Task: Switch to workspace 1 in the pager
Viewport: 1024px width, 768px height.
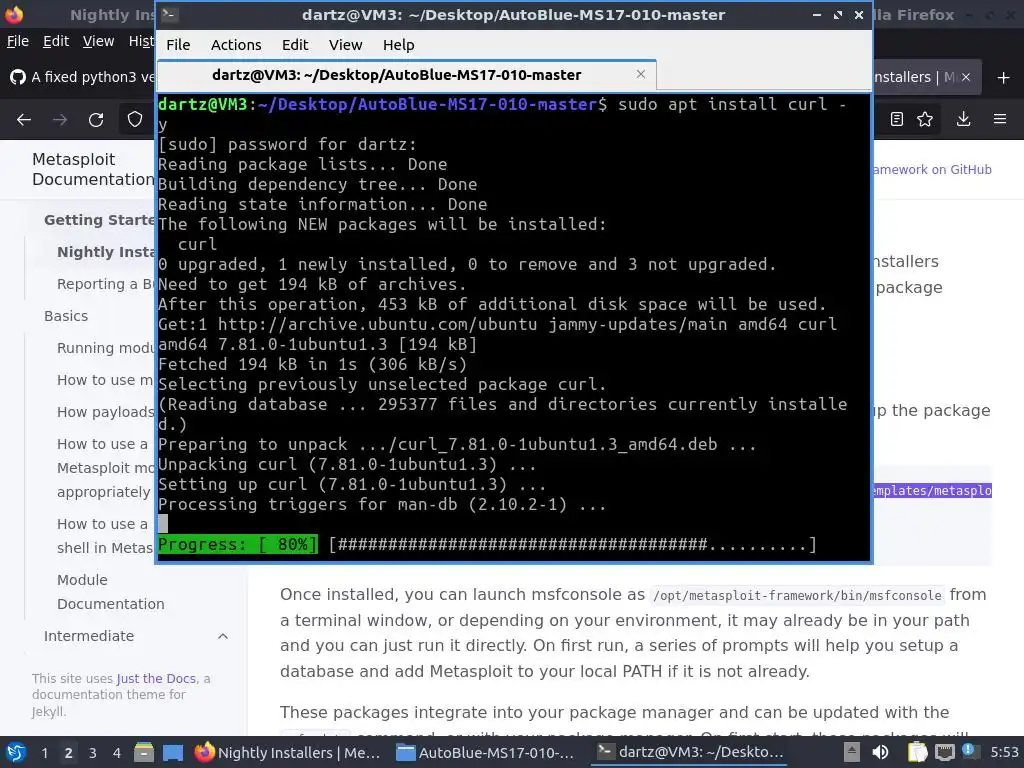Action: [44, 753]
